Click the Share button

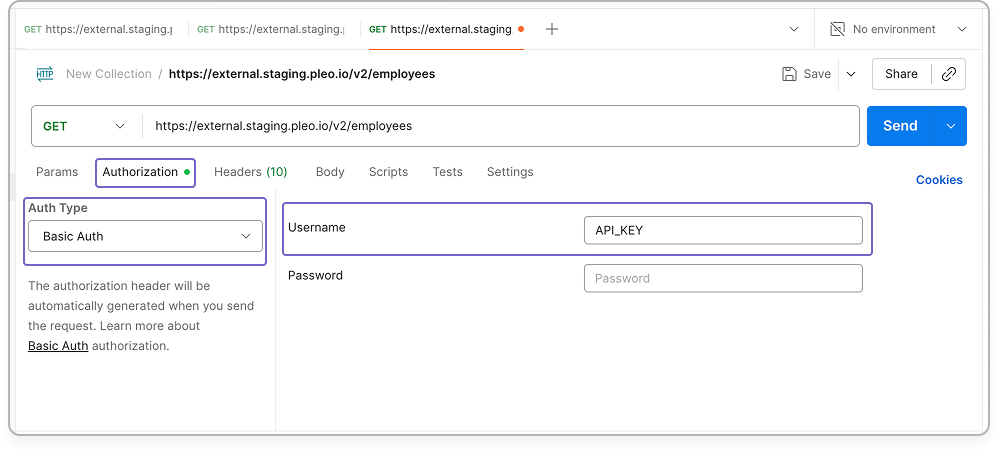coord(901,74)
